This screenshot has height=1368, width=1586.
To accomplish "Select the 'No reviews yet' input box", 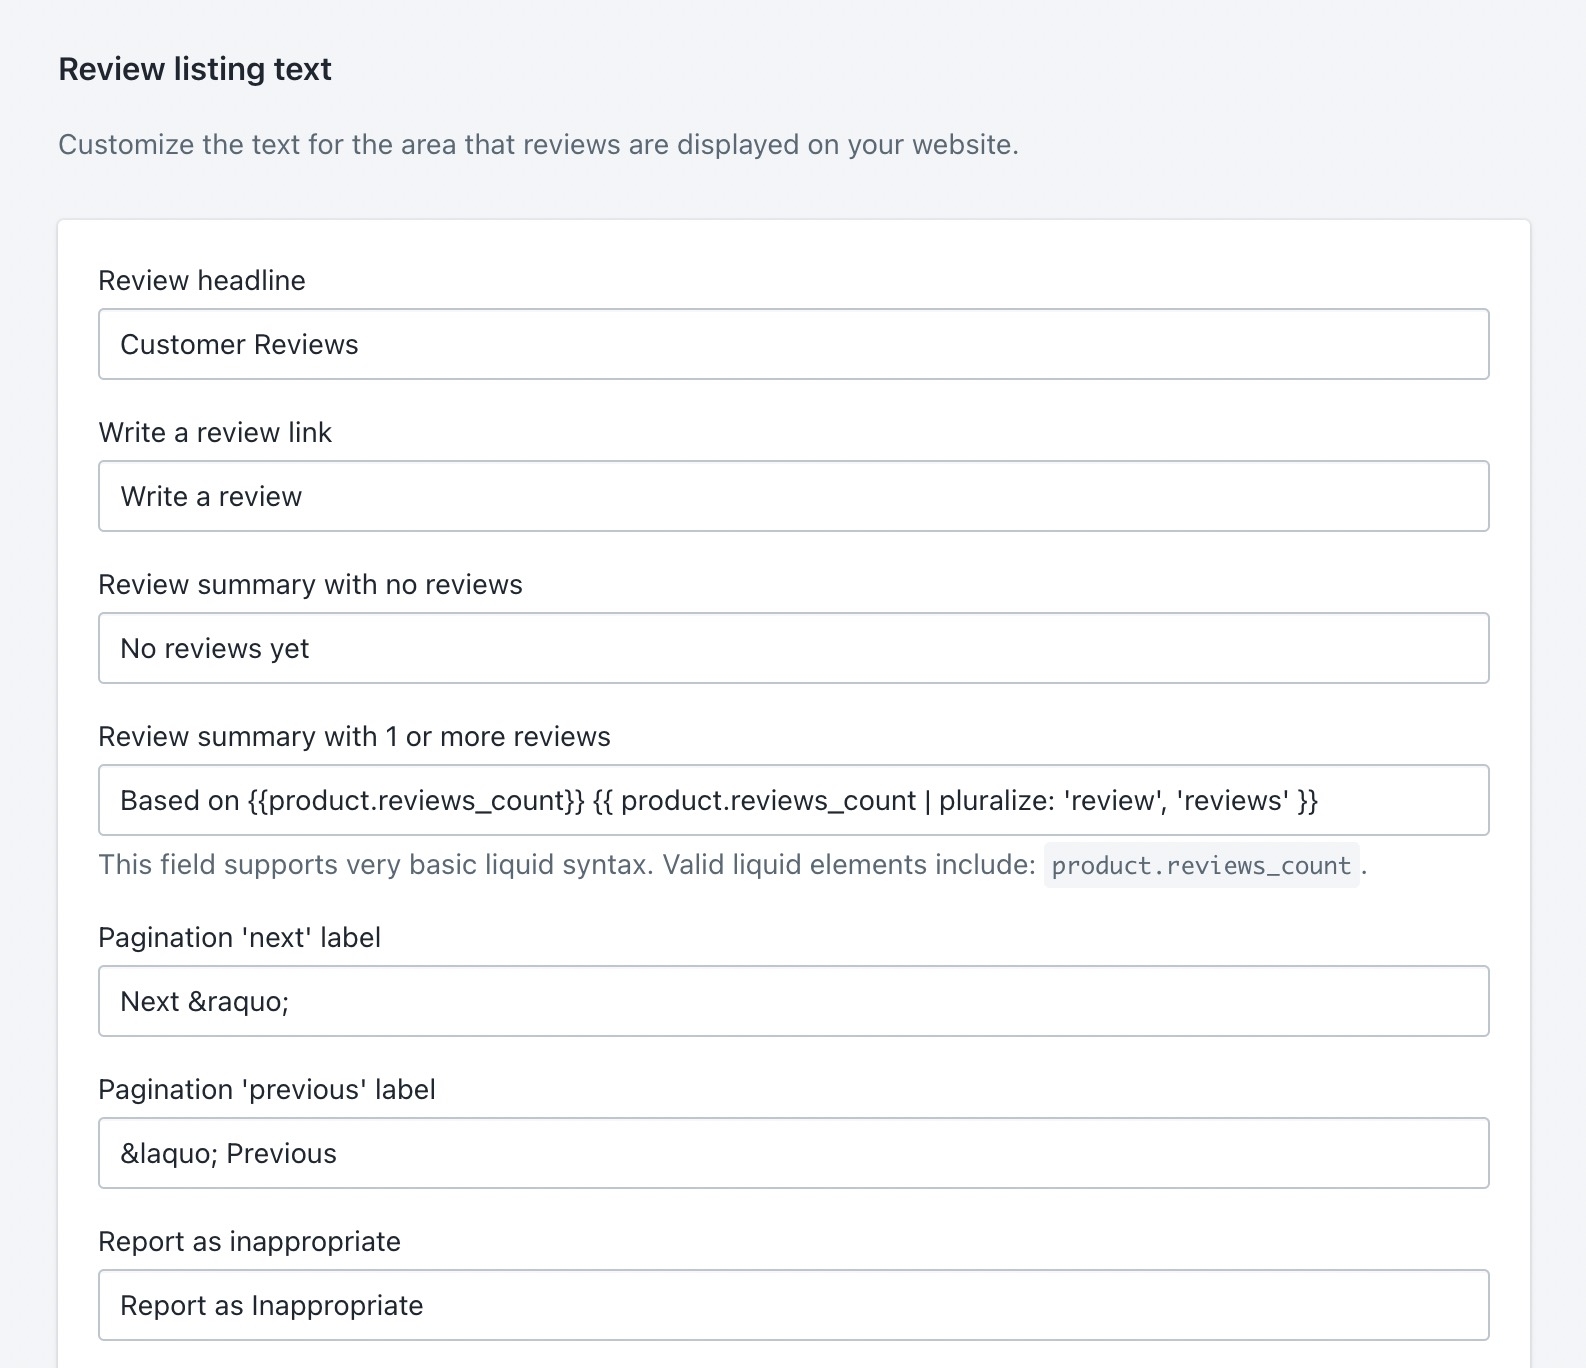I will tap(794, 648).
